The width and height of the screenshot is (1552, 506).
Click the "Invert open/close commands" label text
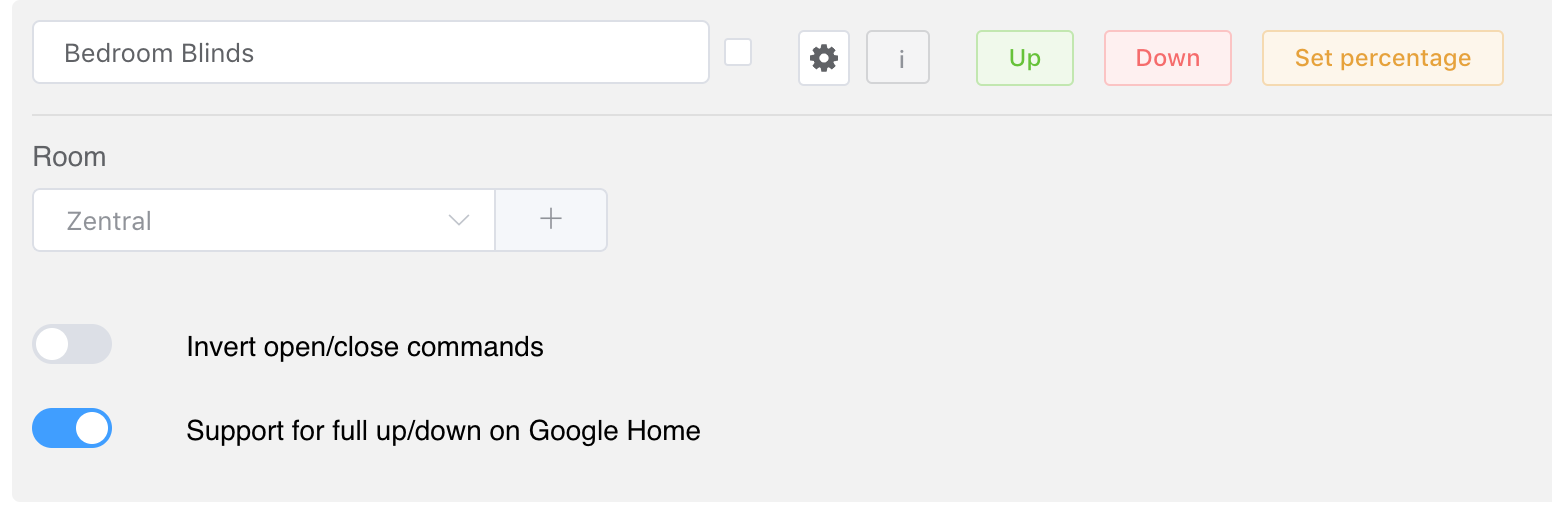click(365, 347)
